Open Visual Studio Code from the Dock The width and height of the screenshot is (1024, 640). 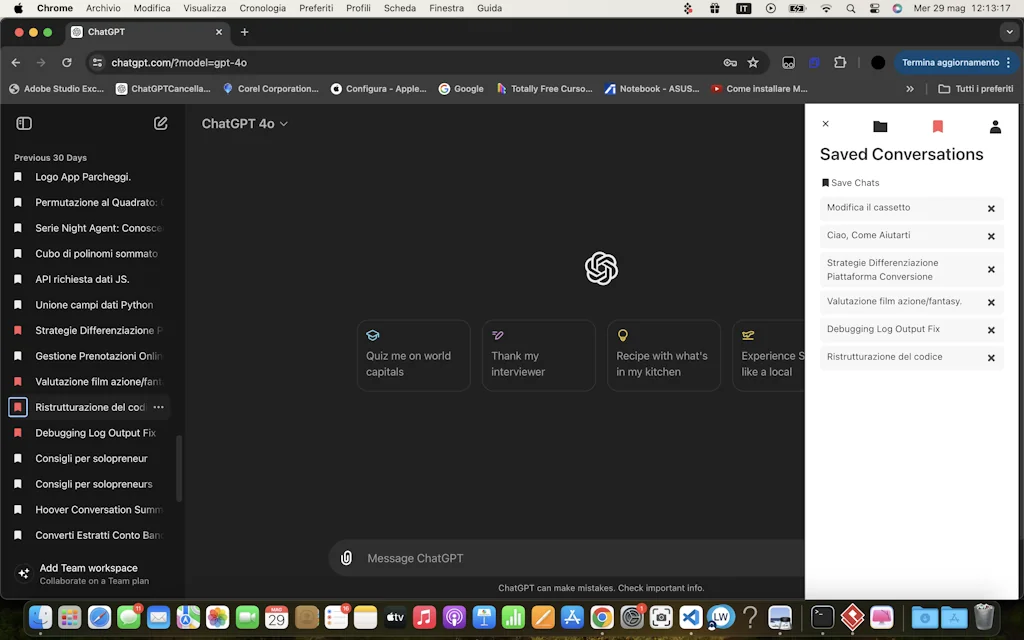pos(691,618)
